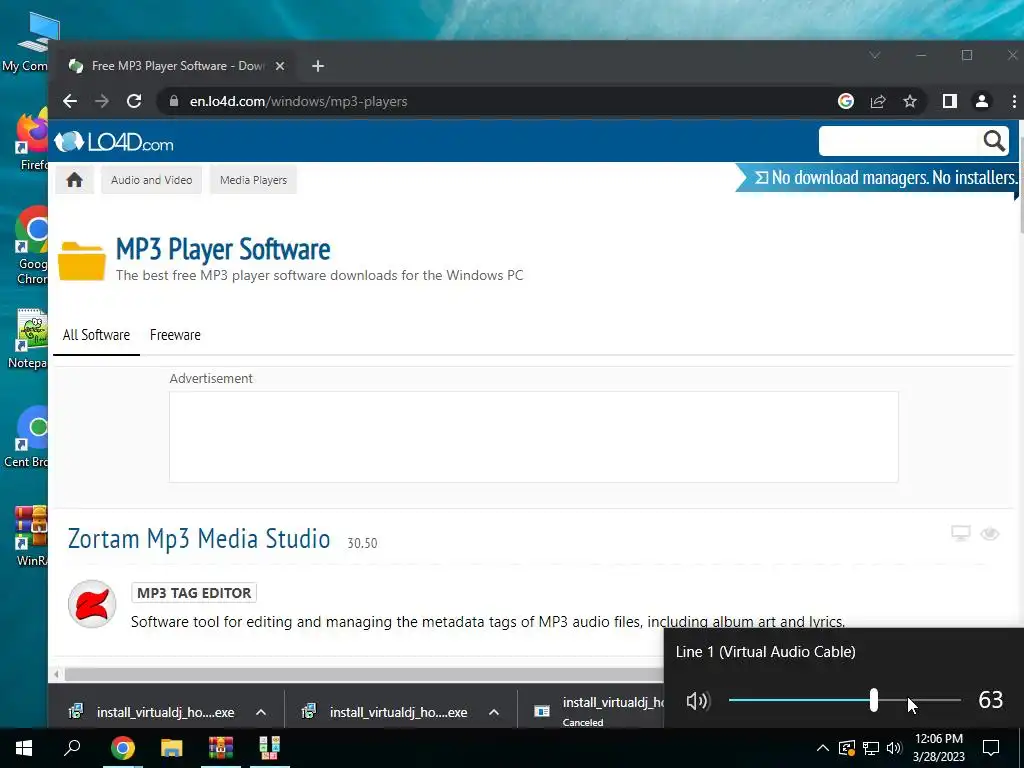Image resolution: width=1024 pixels, height=768 pixels.
Task: Click the browser forward arrow
Action: point(102,101)
